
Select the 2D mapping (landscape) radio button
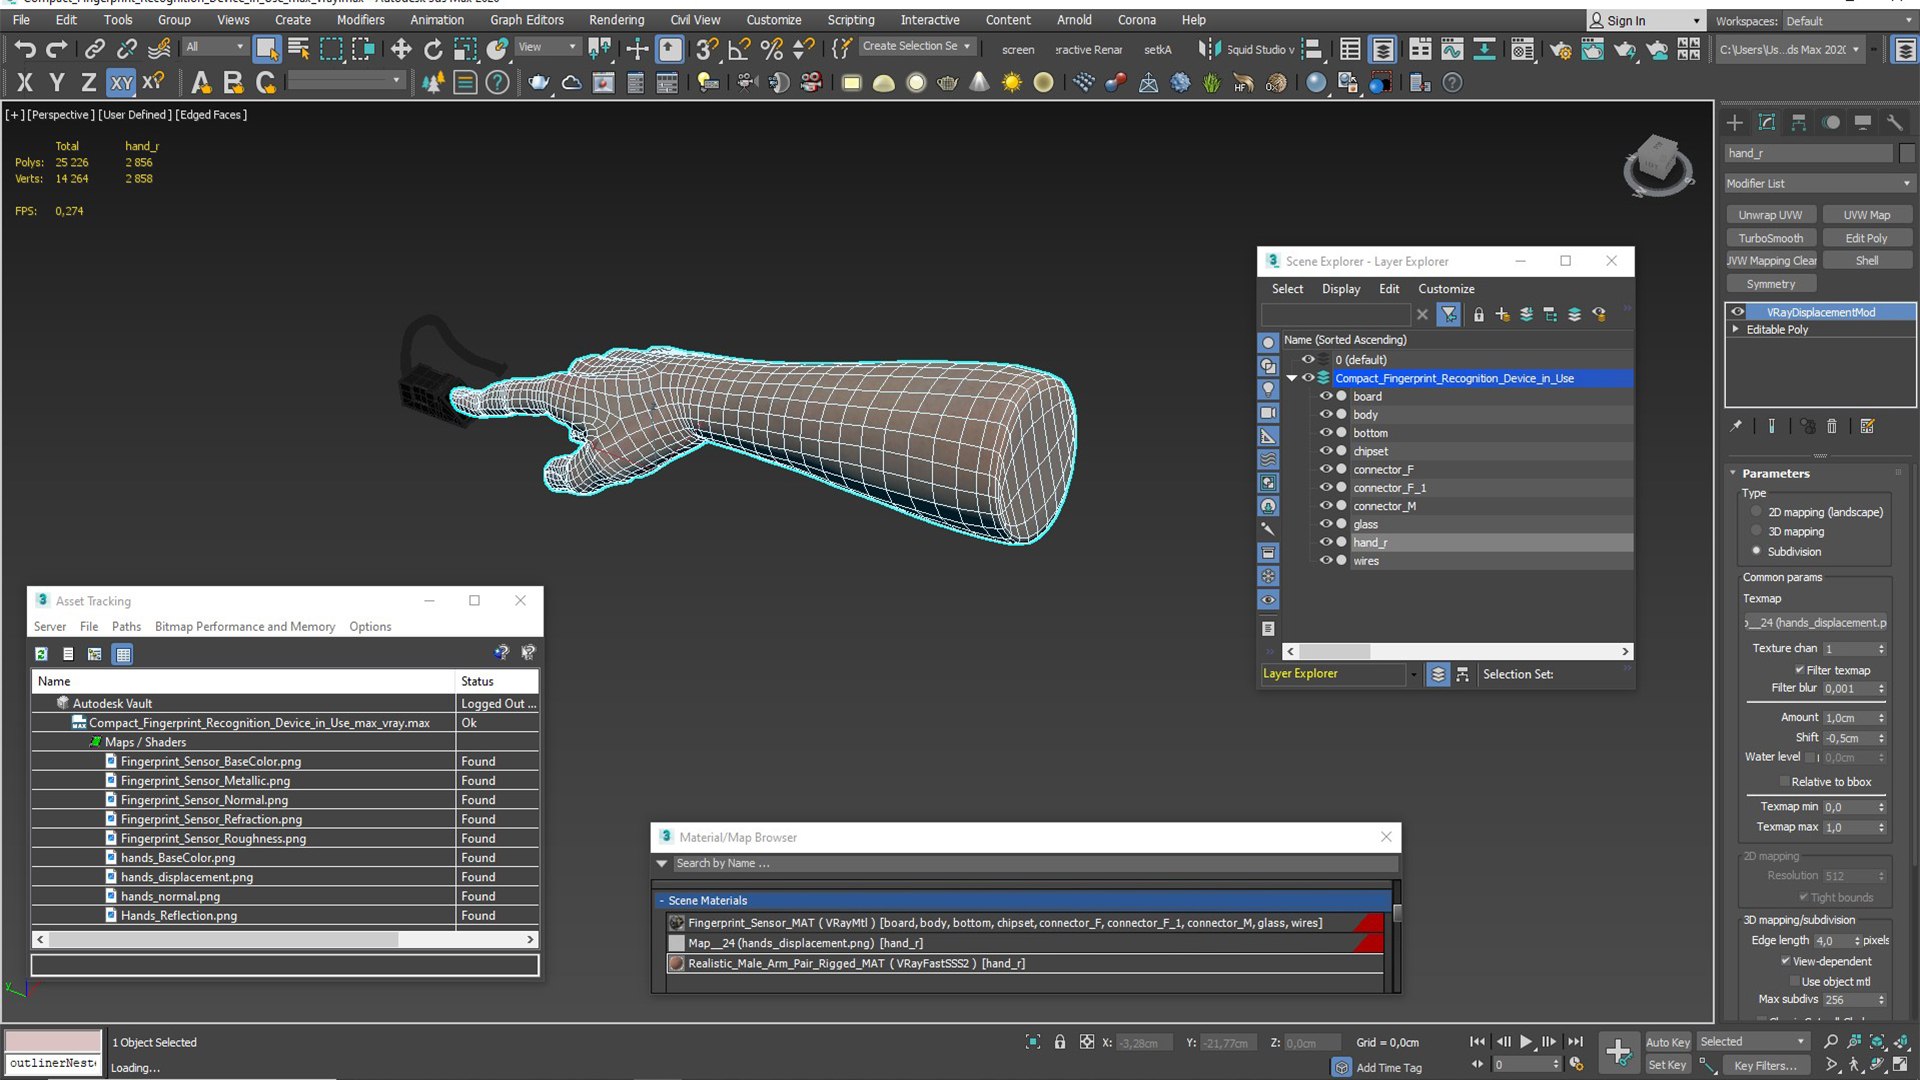click(1756, 512)
